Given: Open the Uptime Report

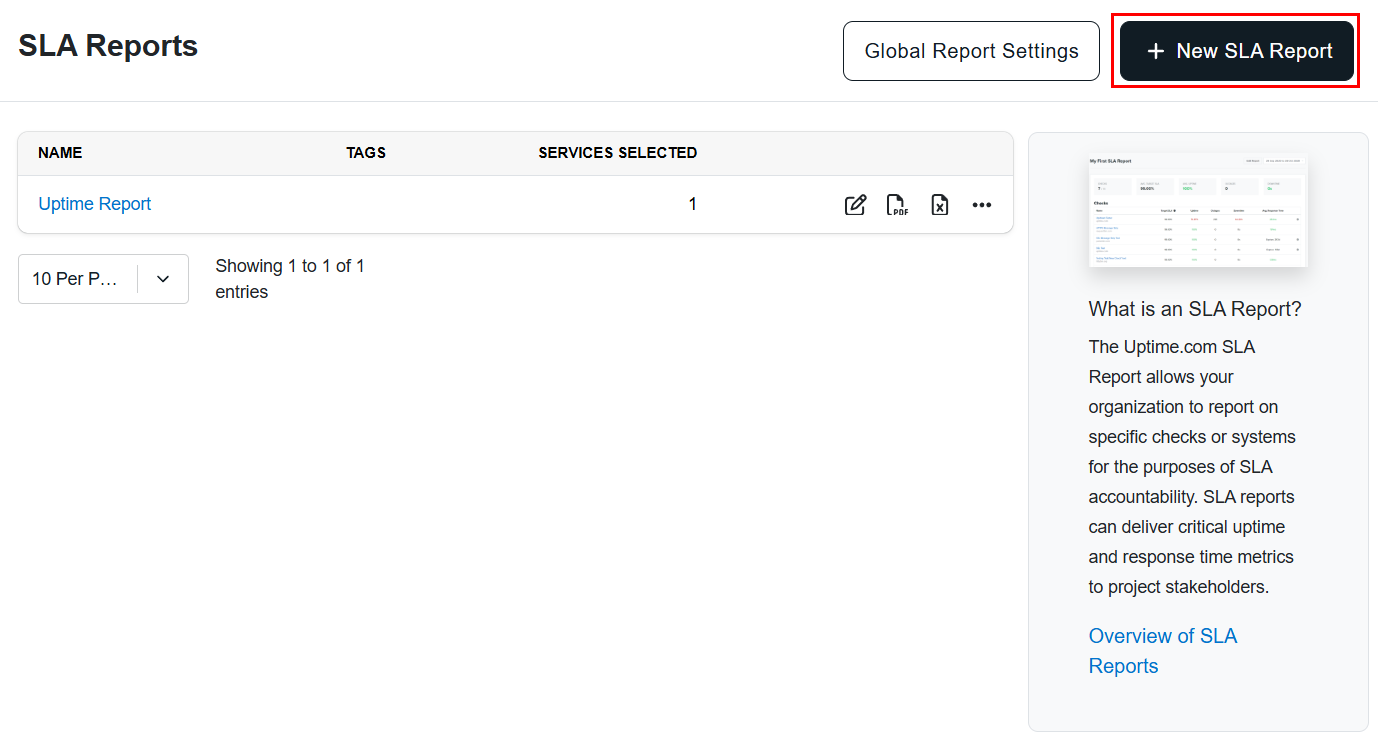Looking at the screenshot, I should [94, 203].
